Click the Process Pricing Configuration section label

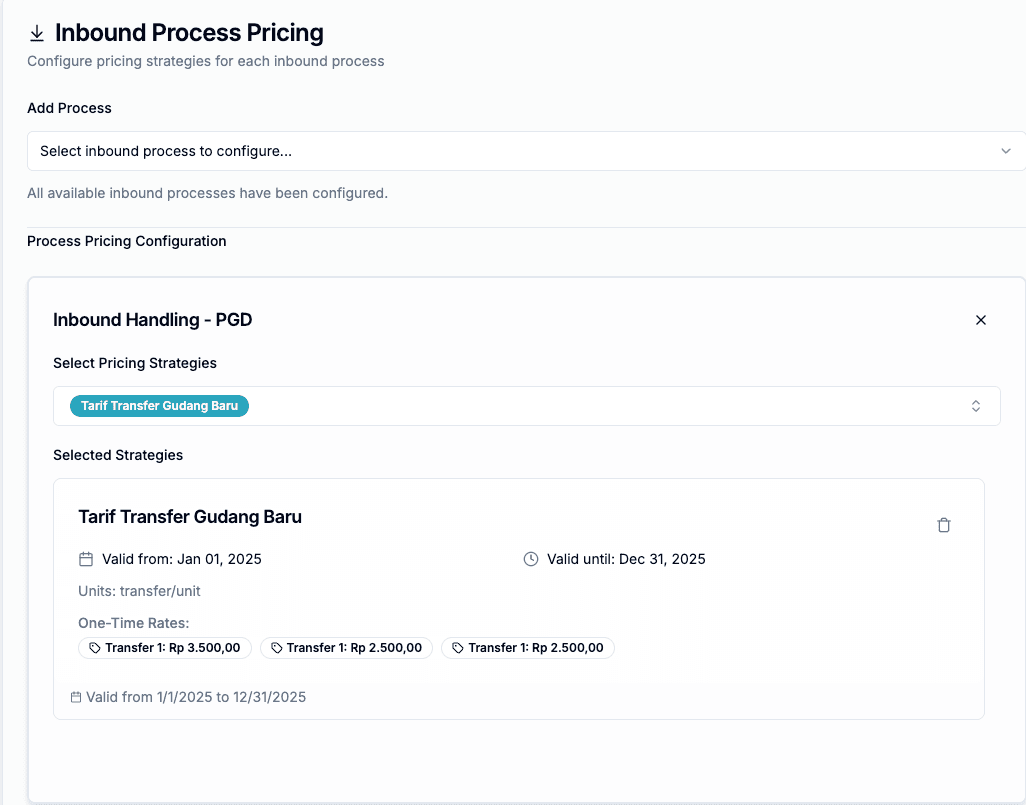[126, 241]
